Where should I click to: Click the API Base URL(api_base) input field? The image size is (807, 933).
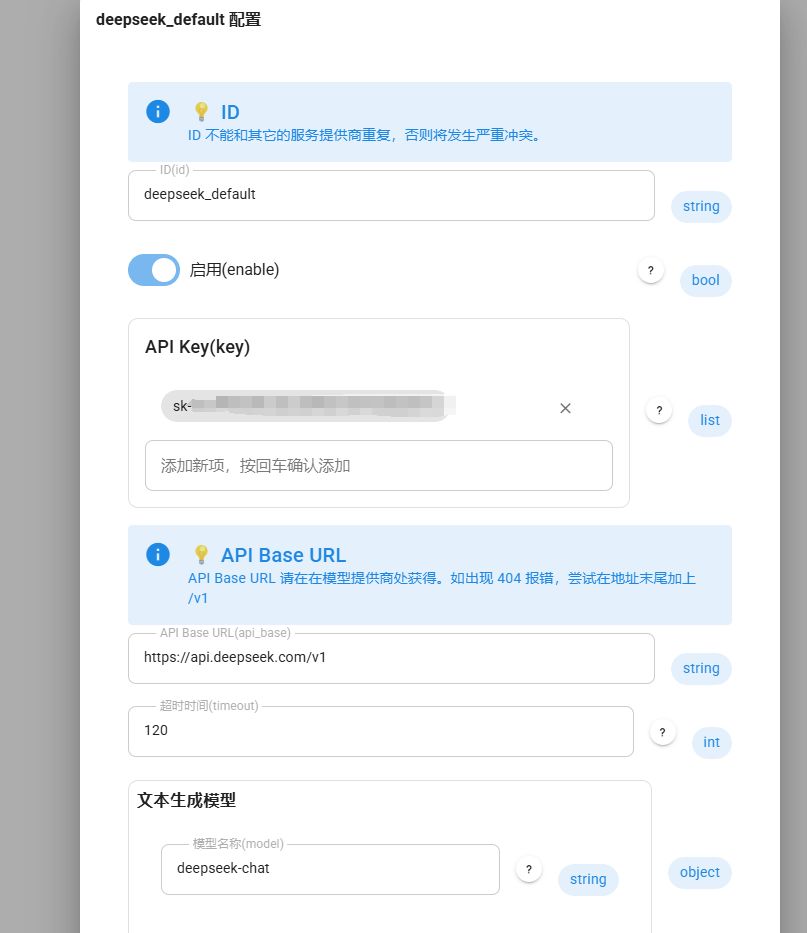tap(391, 658)
